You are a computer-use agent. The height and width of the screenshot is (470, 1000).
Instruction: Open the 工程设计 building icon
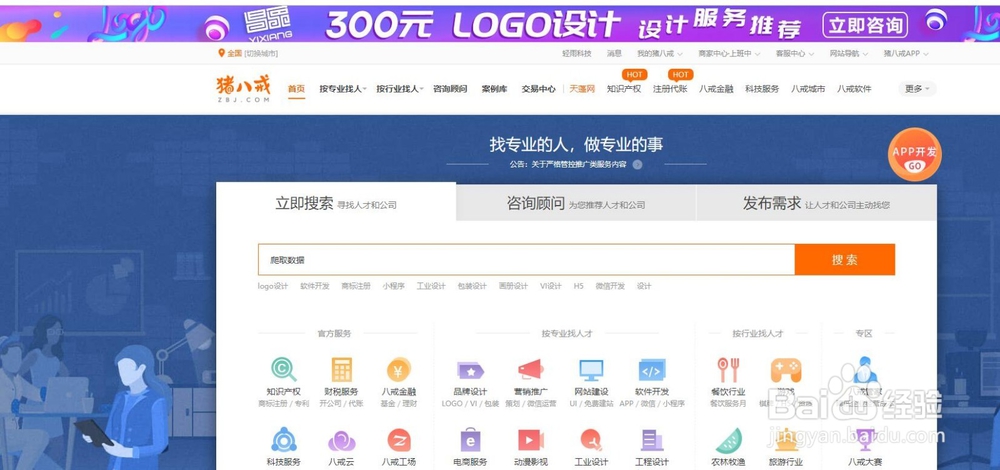[x=652, y=440]
